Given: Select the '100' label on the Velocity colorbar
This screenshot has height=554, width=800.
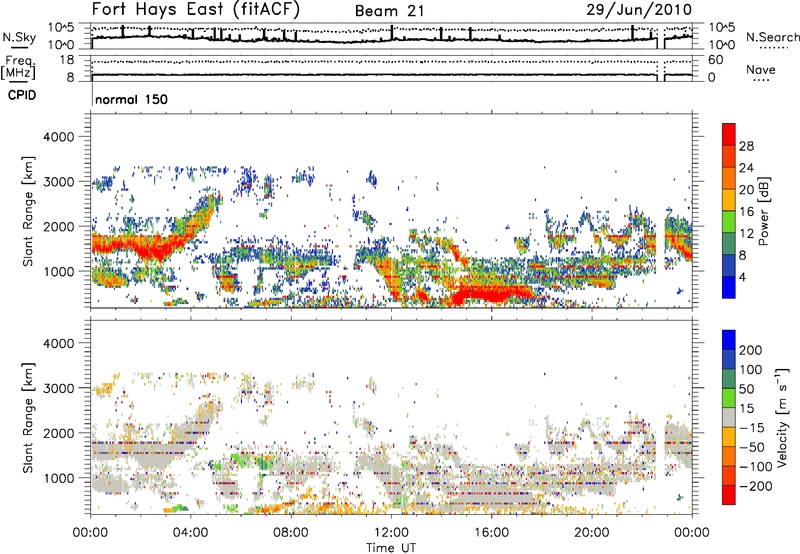Looking at the screenshot, I should [x=751, y=370].
